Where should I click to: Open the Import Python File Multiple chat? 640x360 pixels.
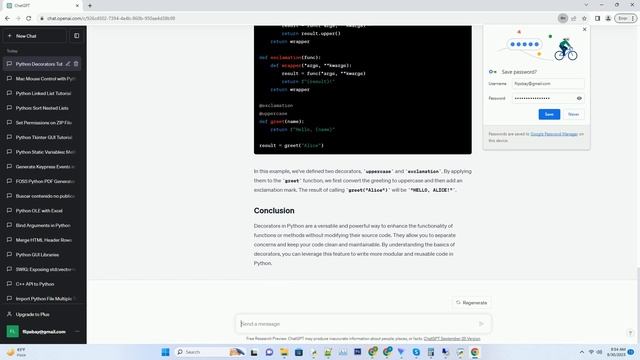pos(42,299)
